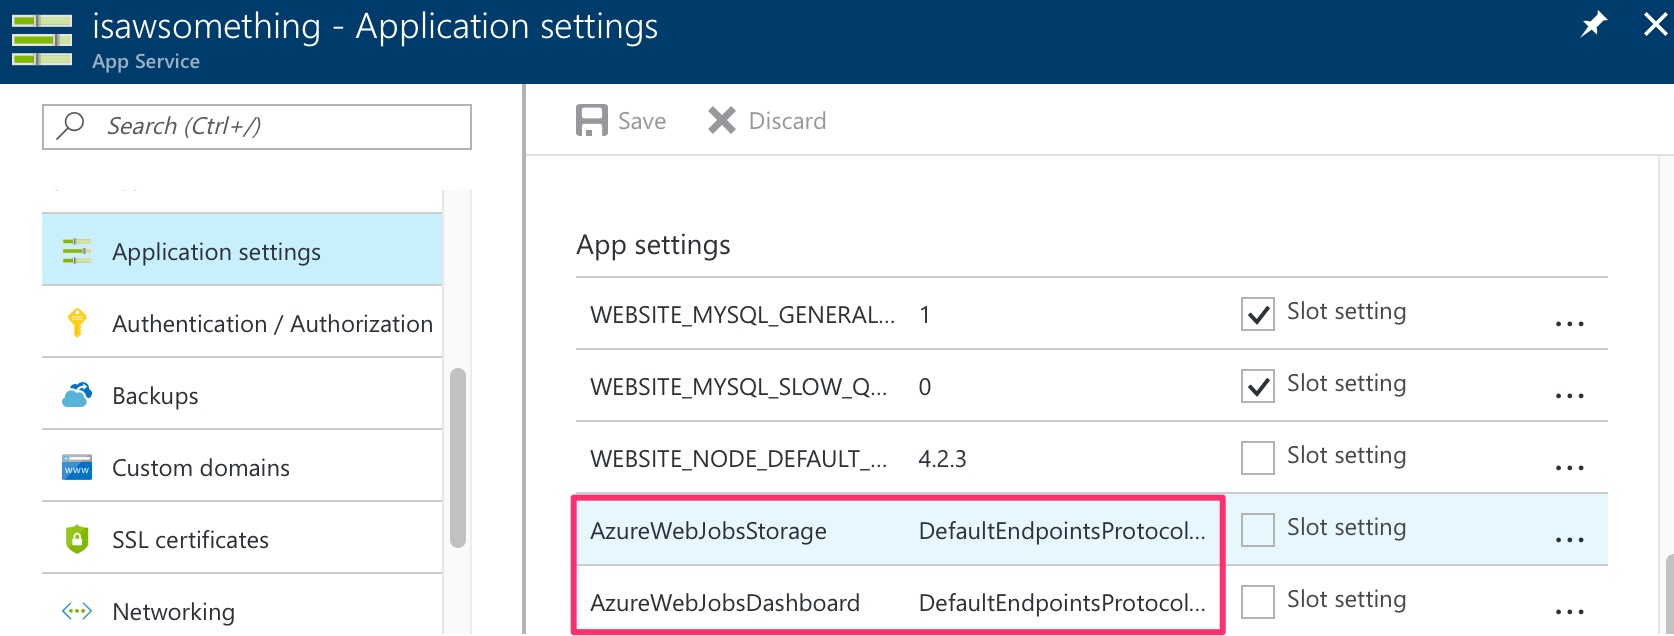Open more options for WEBSITE_MYSQL_SLOW_Q row

(x=1569, y=396)
